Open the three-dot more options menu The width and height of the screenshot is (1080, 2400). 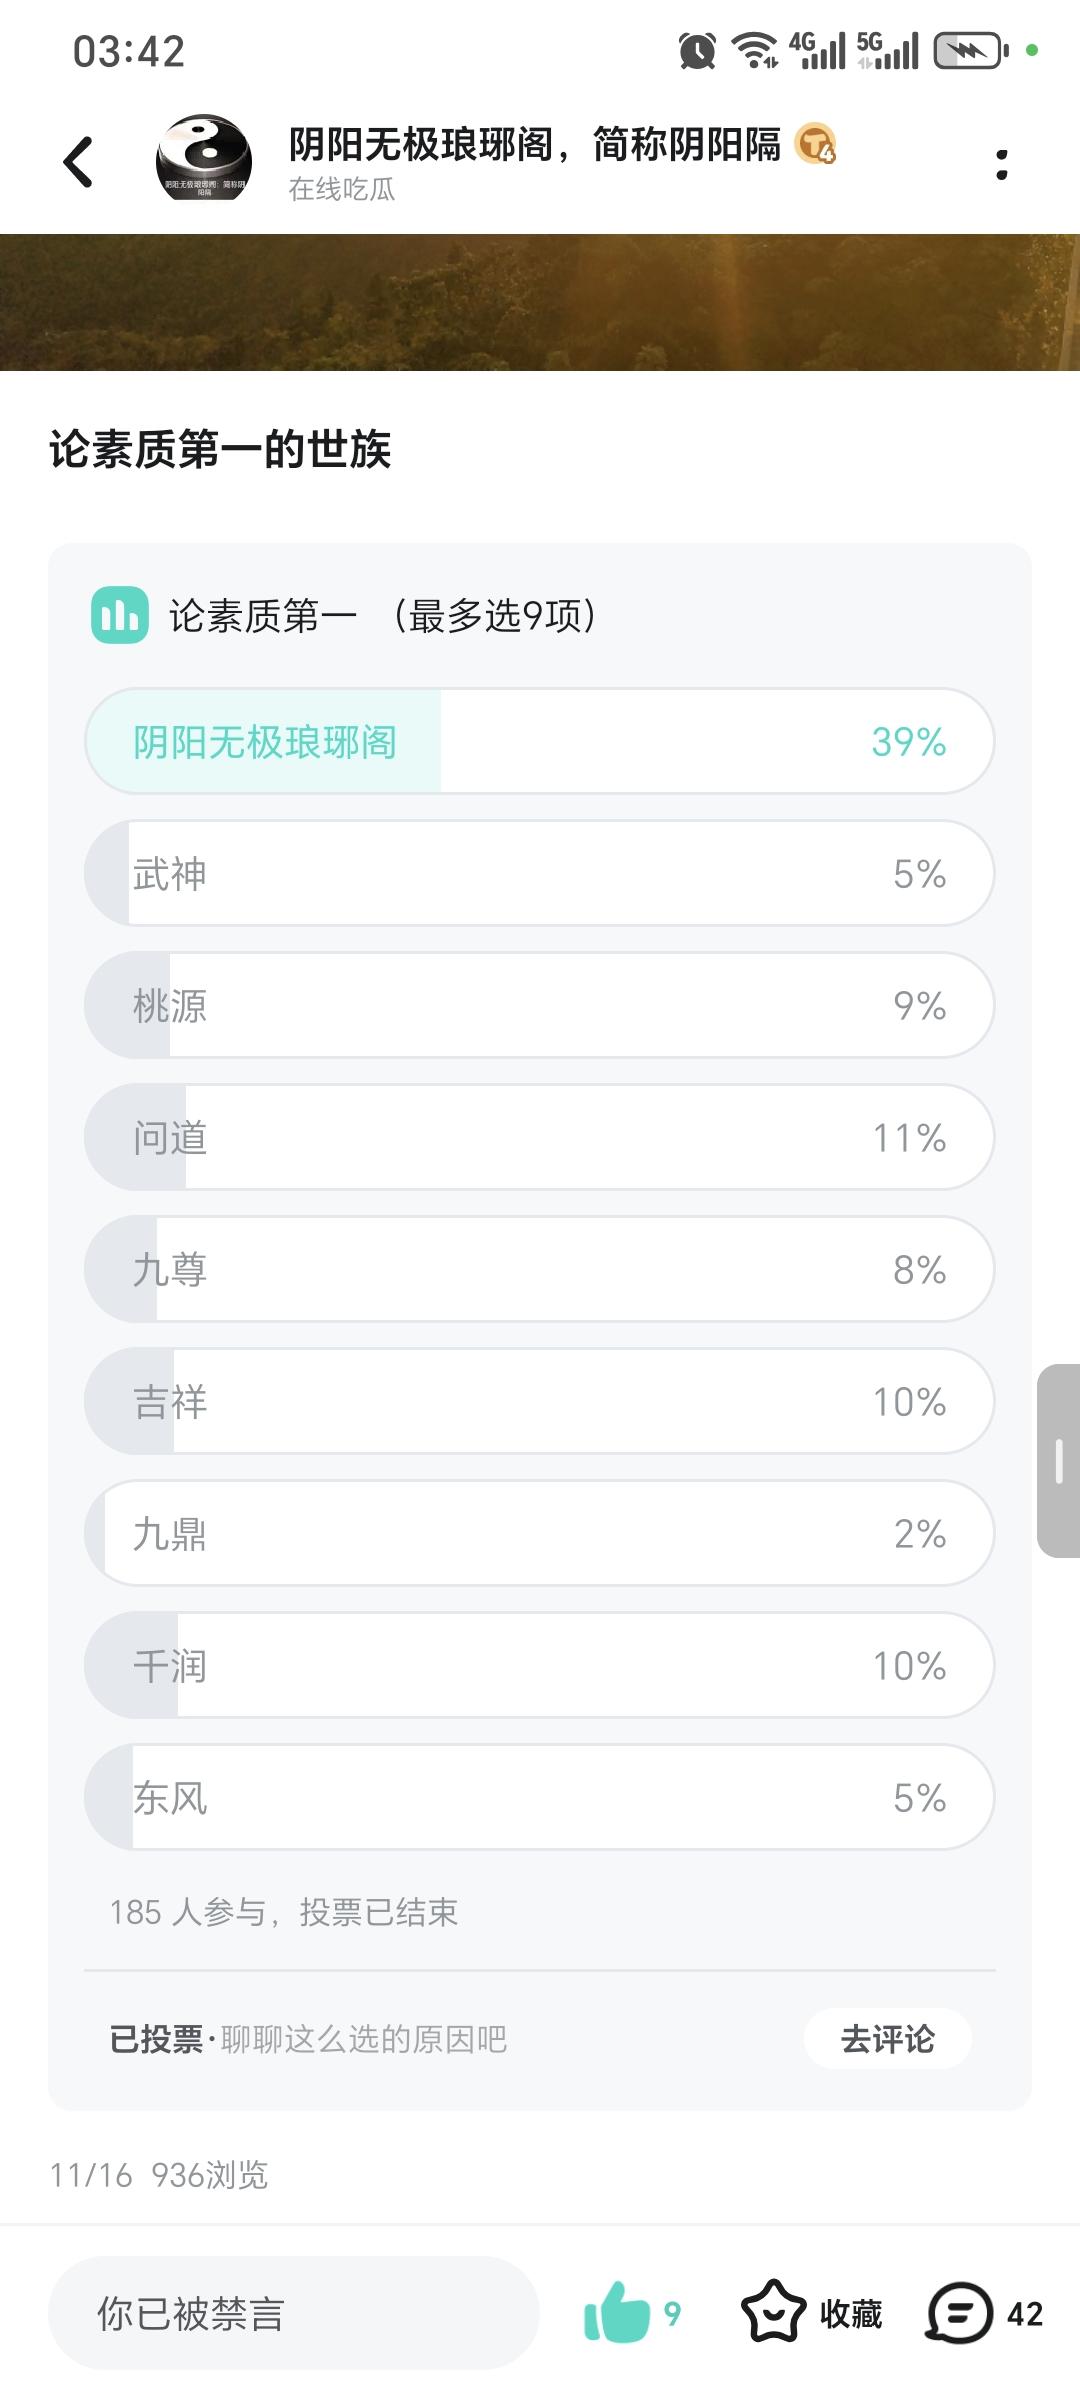[1001, 165]
